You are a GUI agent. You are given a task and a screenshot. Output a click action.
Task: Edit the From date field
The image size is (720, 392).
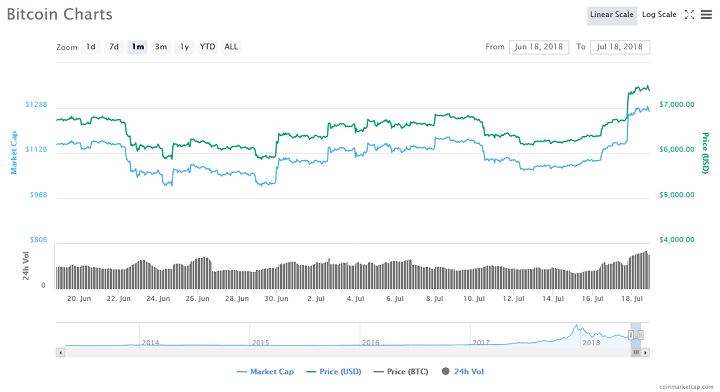539,47
